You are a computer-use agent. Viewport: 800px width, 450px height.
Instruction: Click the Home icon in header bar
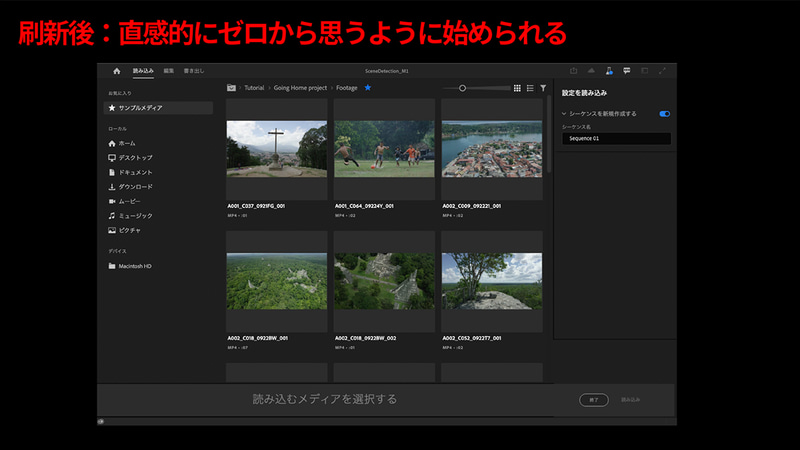pyautogui.click(x=117, y=71)
